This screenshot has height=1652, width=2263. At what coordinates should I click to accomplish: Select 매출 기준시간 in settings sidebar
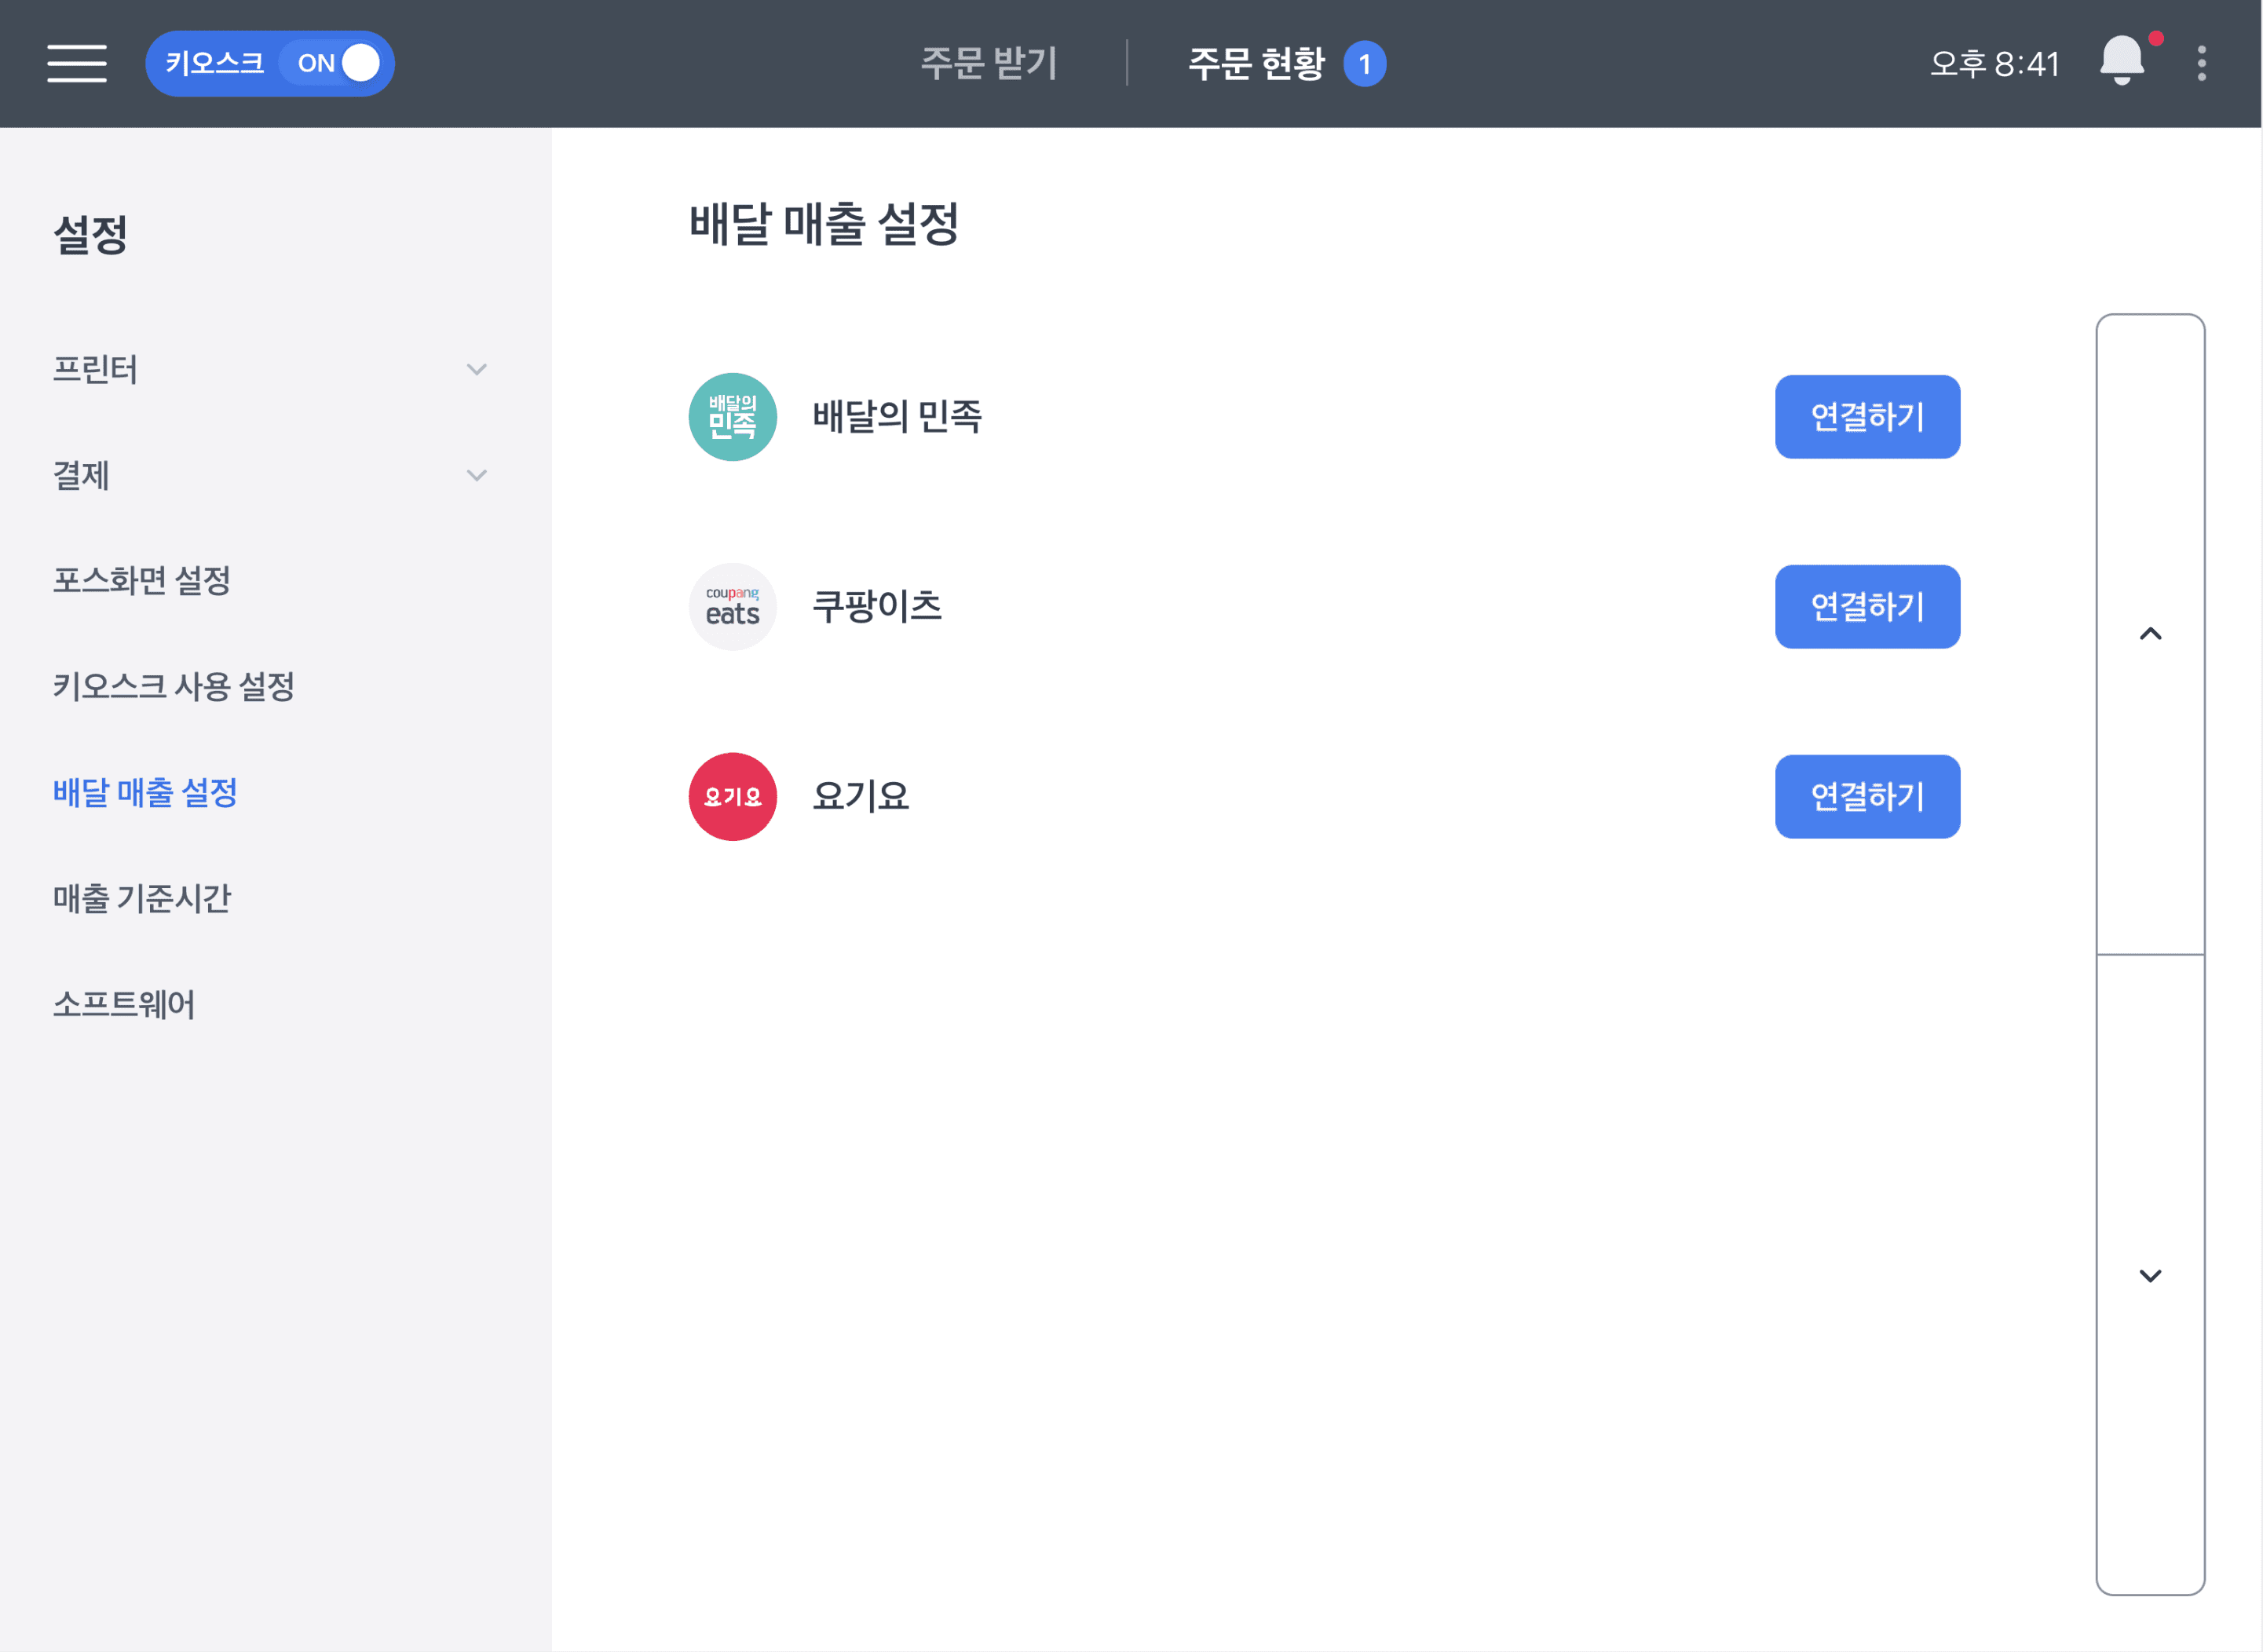(141, 898)
